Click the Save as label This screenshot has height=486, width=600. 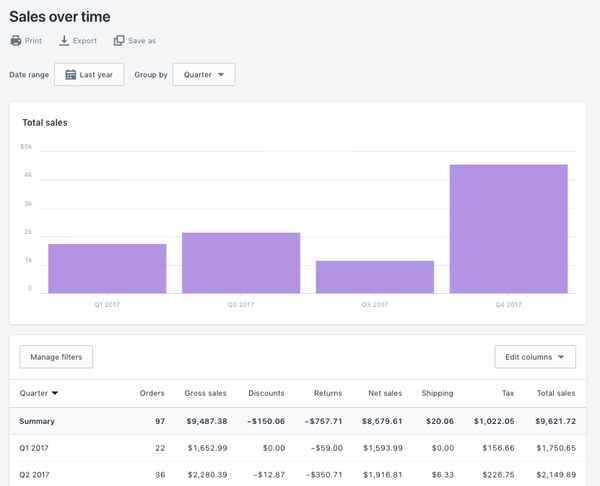(142, 41)
